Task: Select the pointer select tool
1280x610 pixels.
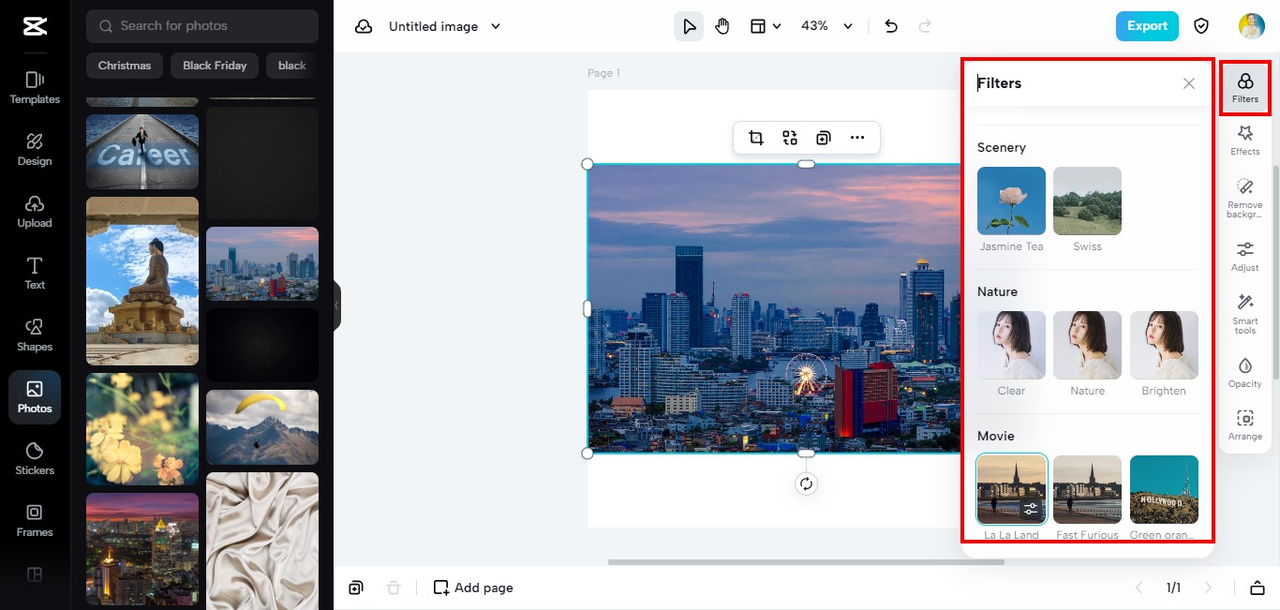Action: coord(688,26)
